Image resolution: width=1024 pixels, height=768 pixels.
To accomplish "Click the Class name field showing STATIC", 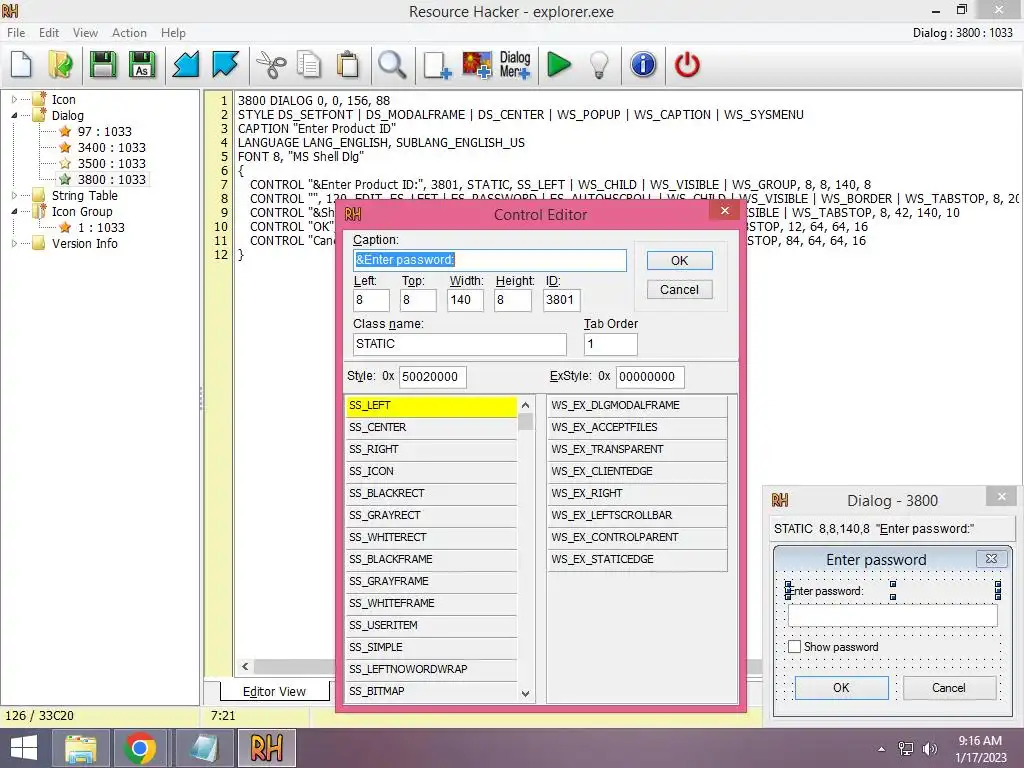I will coord(460,344).
